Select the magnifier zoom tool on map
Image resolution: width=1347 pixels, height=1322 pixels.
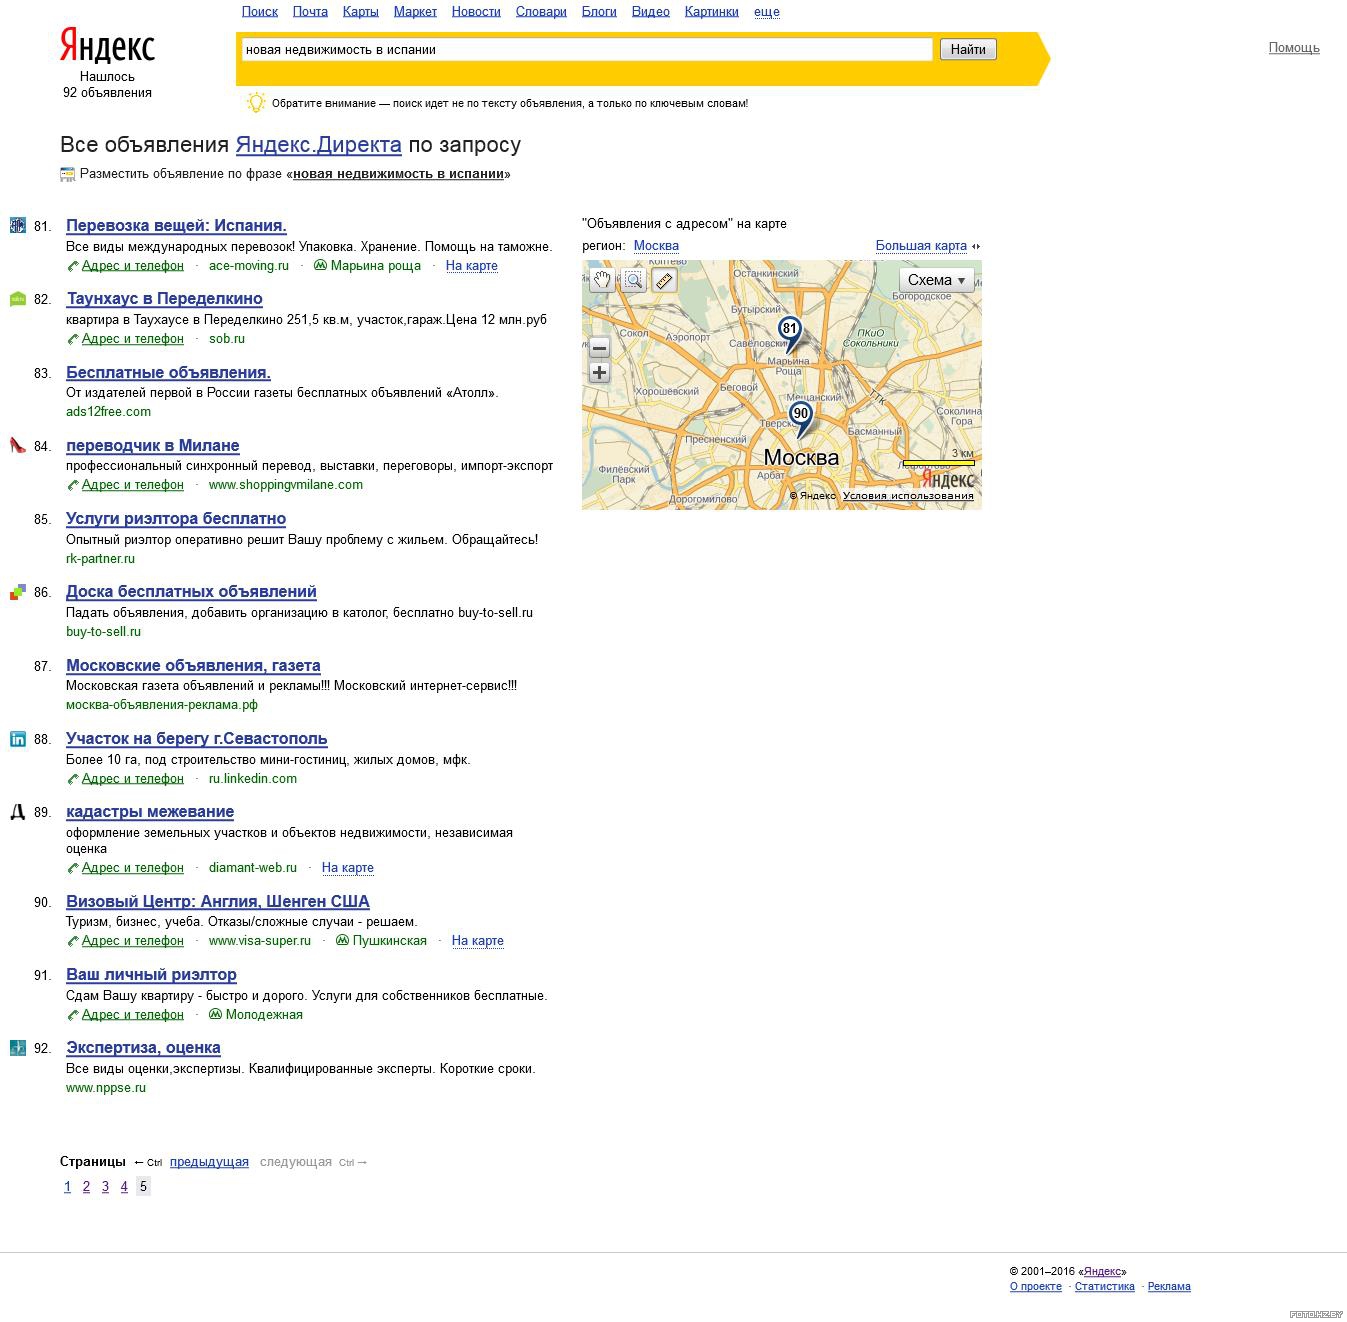pyautogui.click(x=633, y=280)
